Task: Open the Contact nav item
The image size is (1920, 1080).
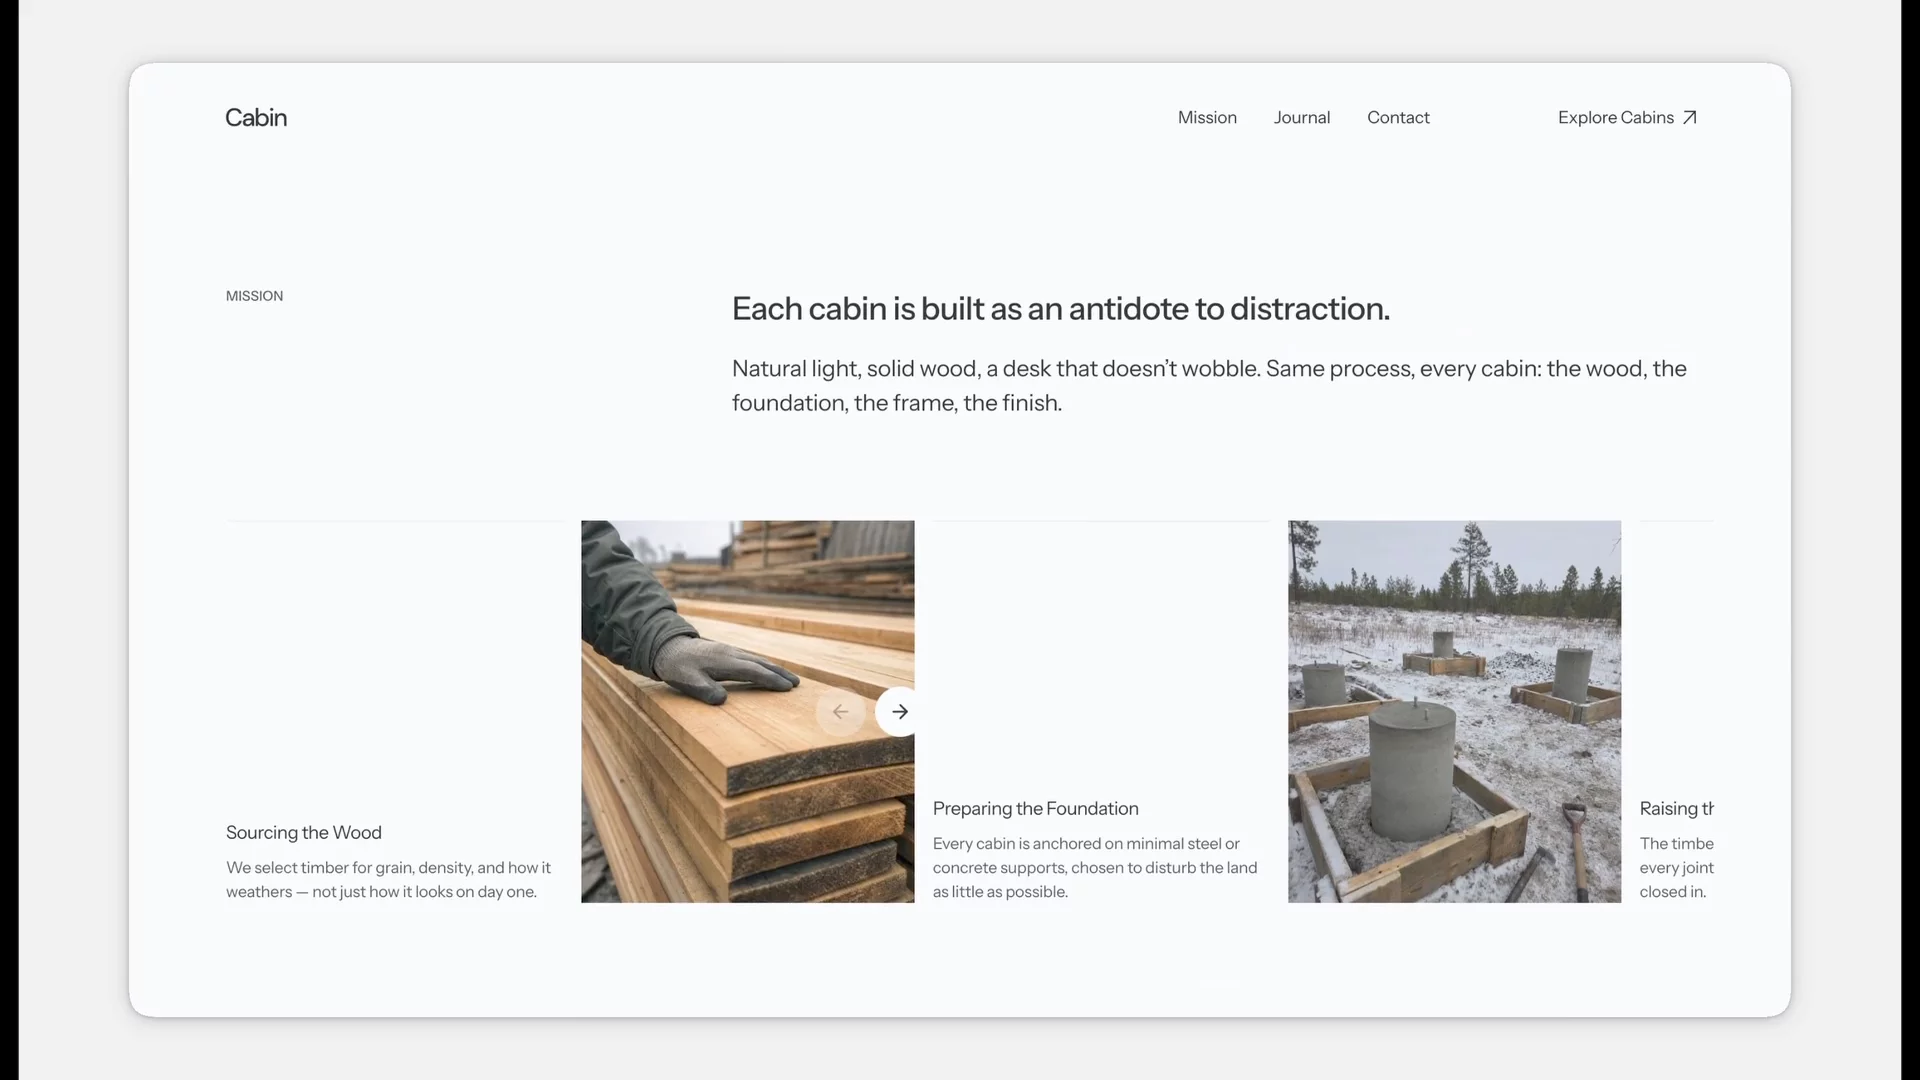Action: 1398,118
